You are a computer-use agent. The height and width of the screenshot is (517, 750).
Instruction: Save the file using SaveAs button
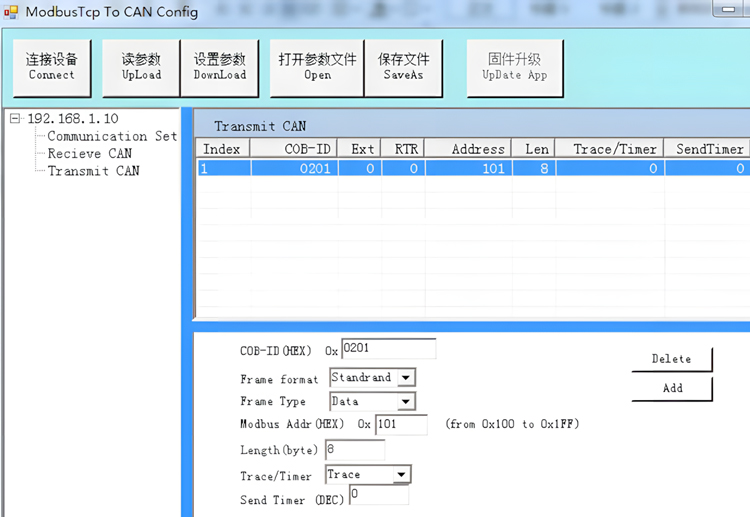tap(402, 67)
